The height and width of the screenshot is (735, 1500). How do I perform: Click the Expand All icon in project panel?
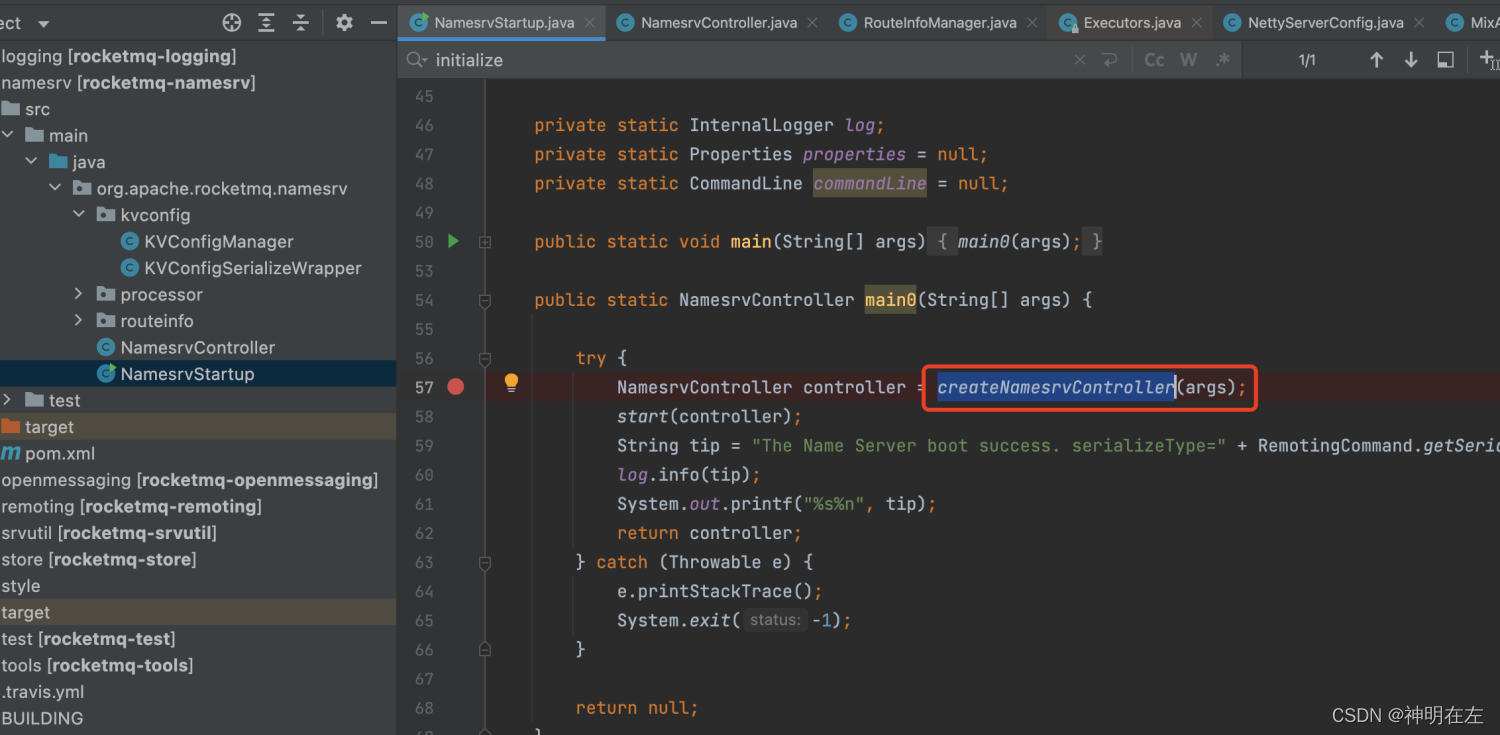tap(266, 22)
